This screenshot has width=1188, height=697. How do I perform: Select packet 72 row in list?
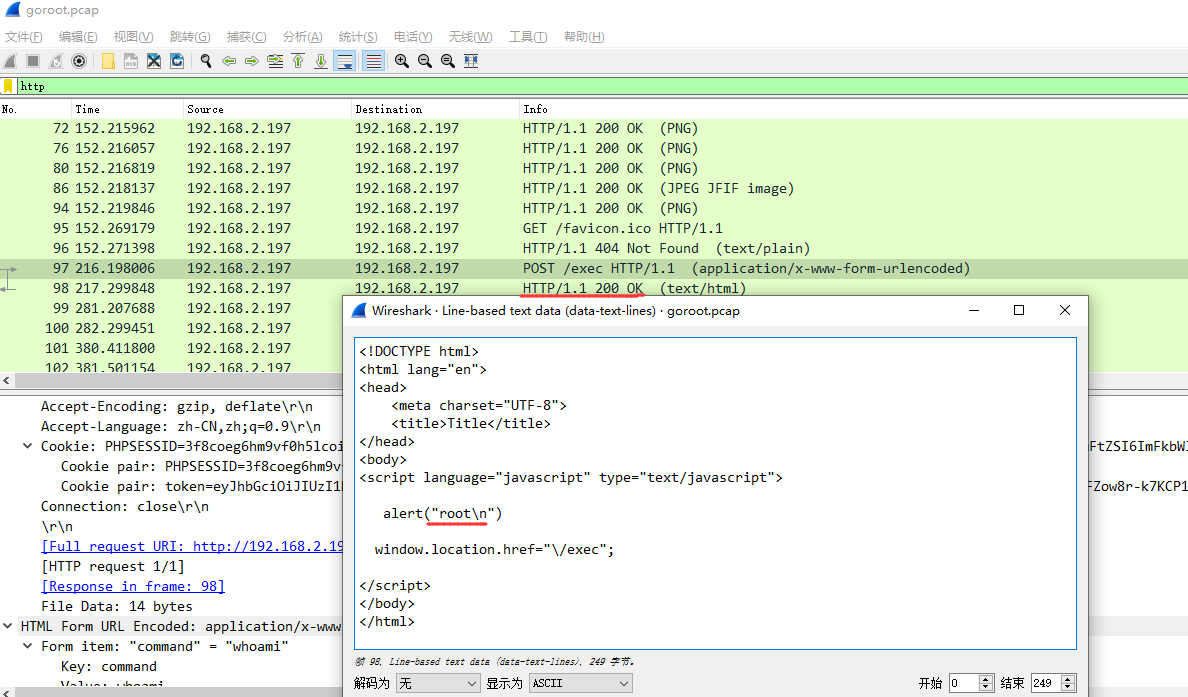tap(594, 128)
